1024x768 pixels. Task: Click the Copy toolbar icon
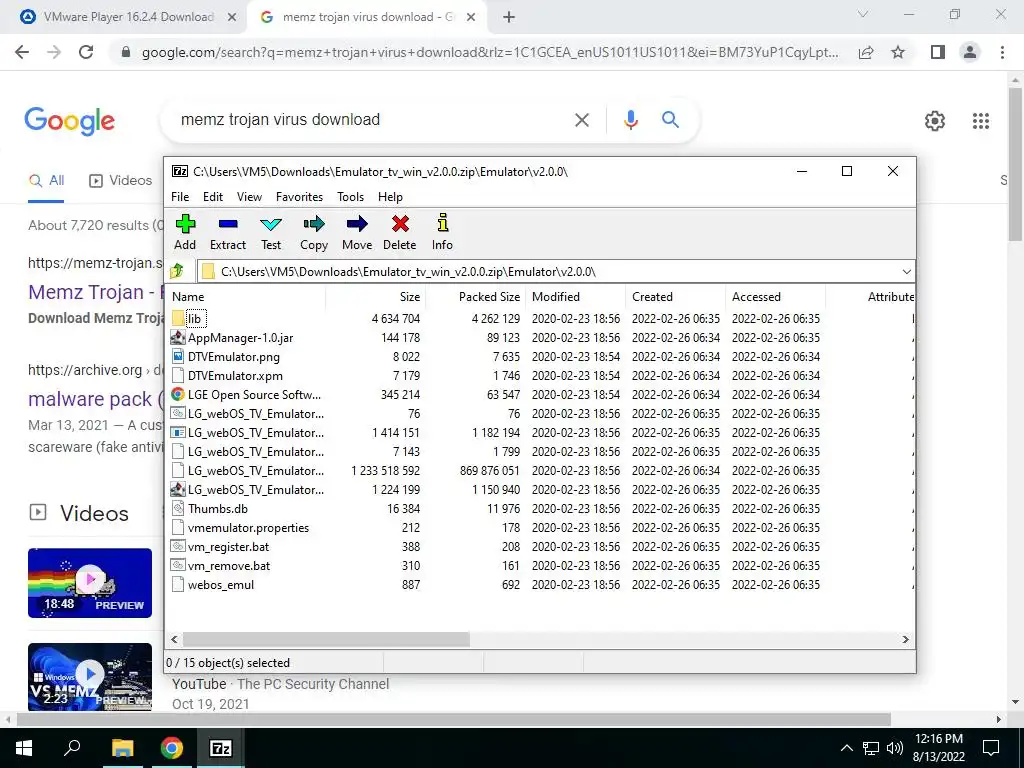point(314,232)
